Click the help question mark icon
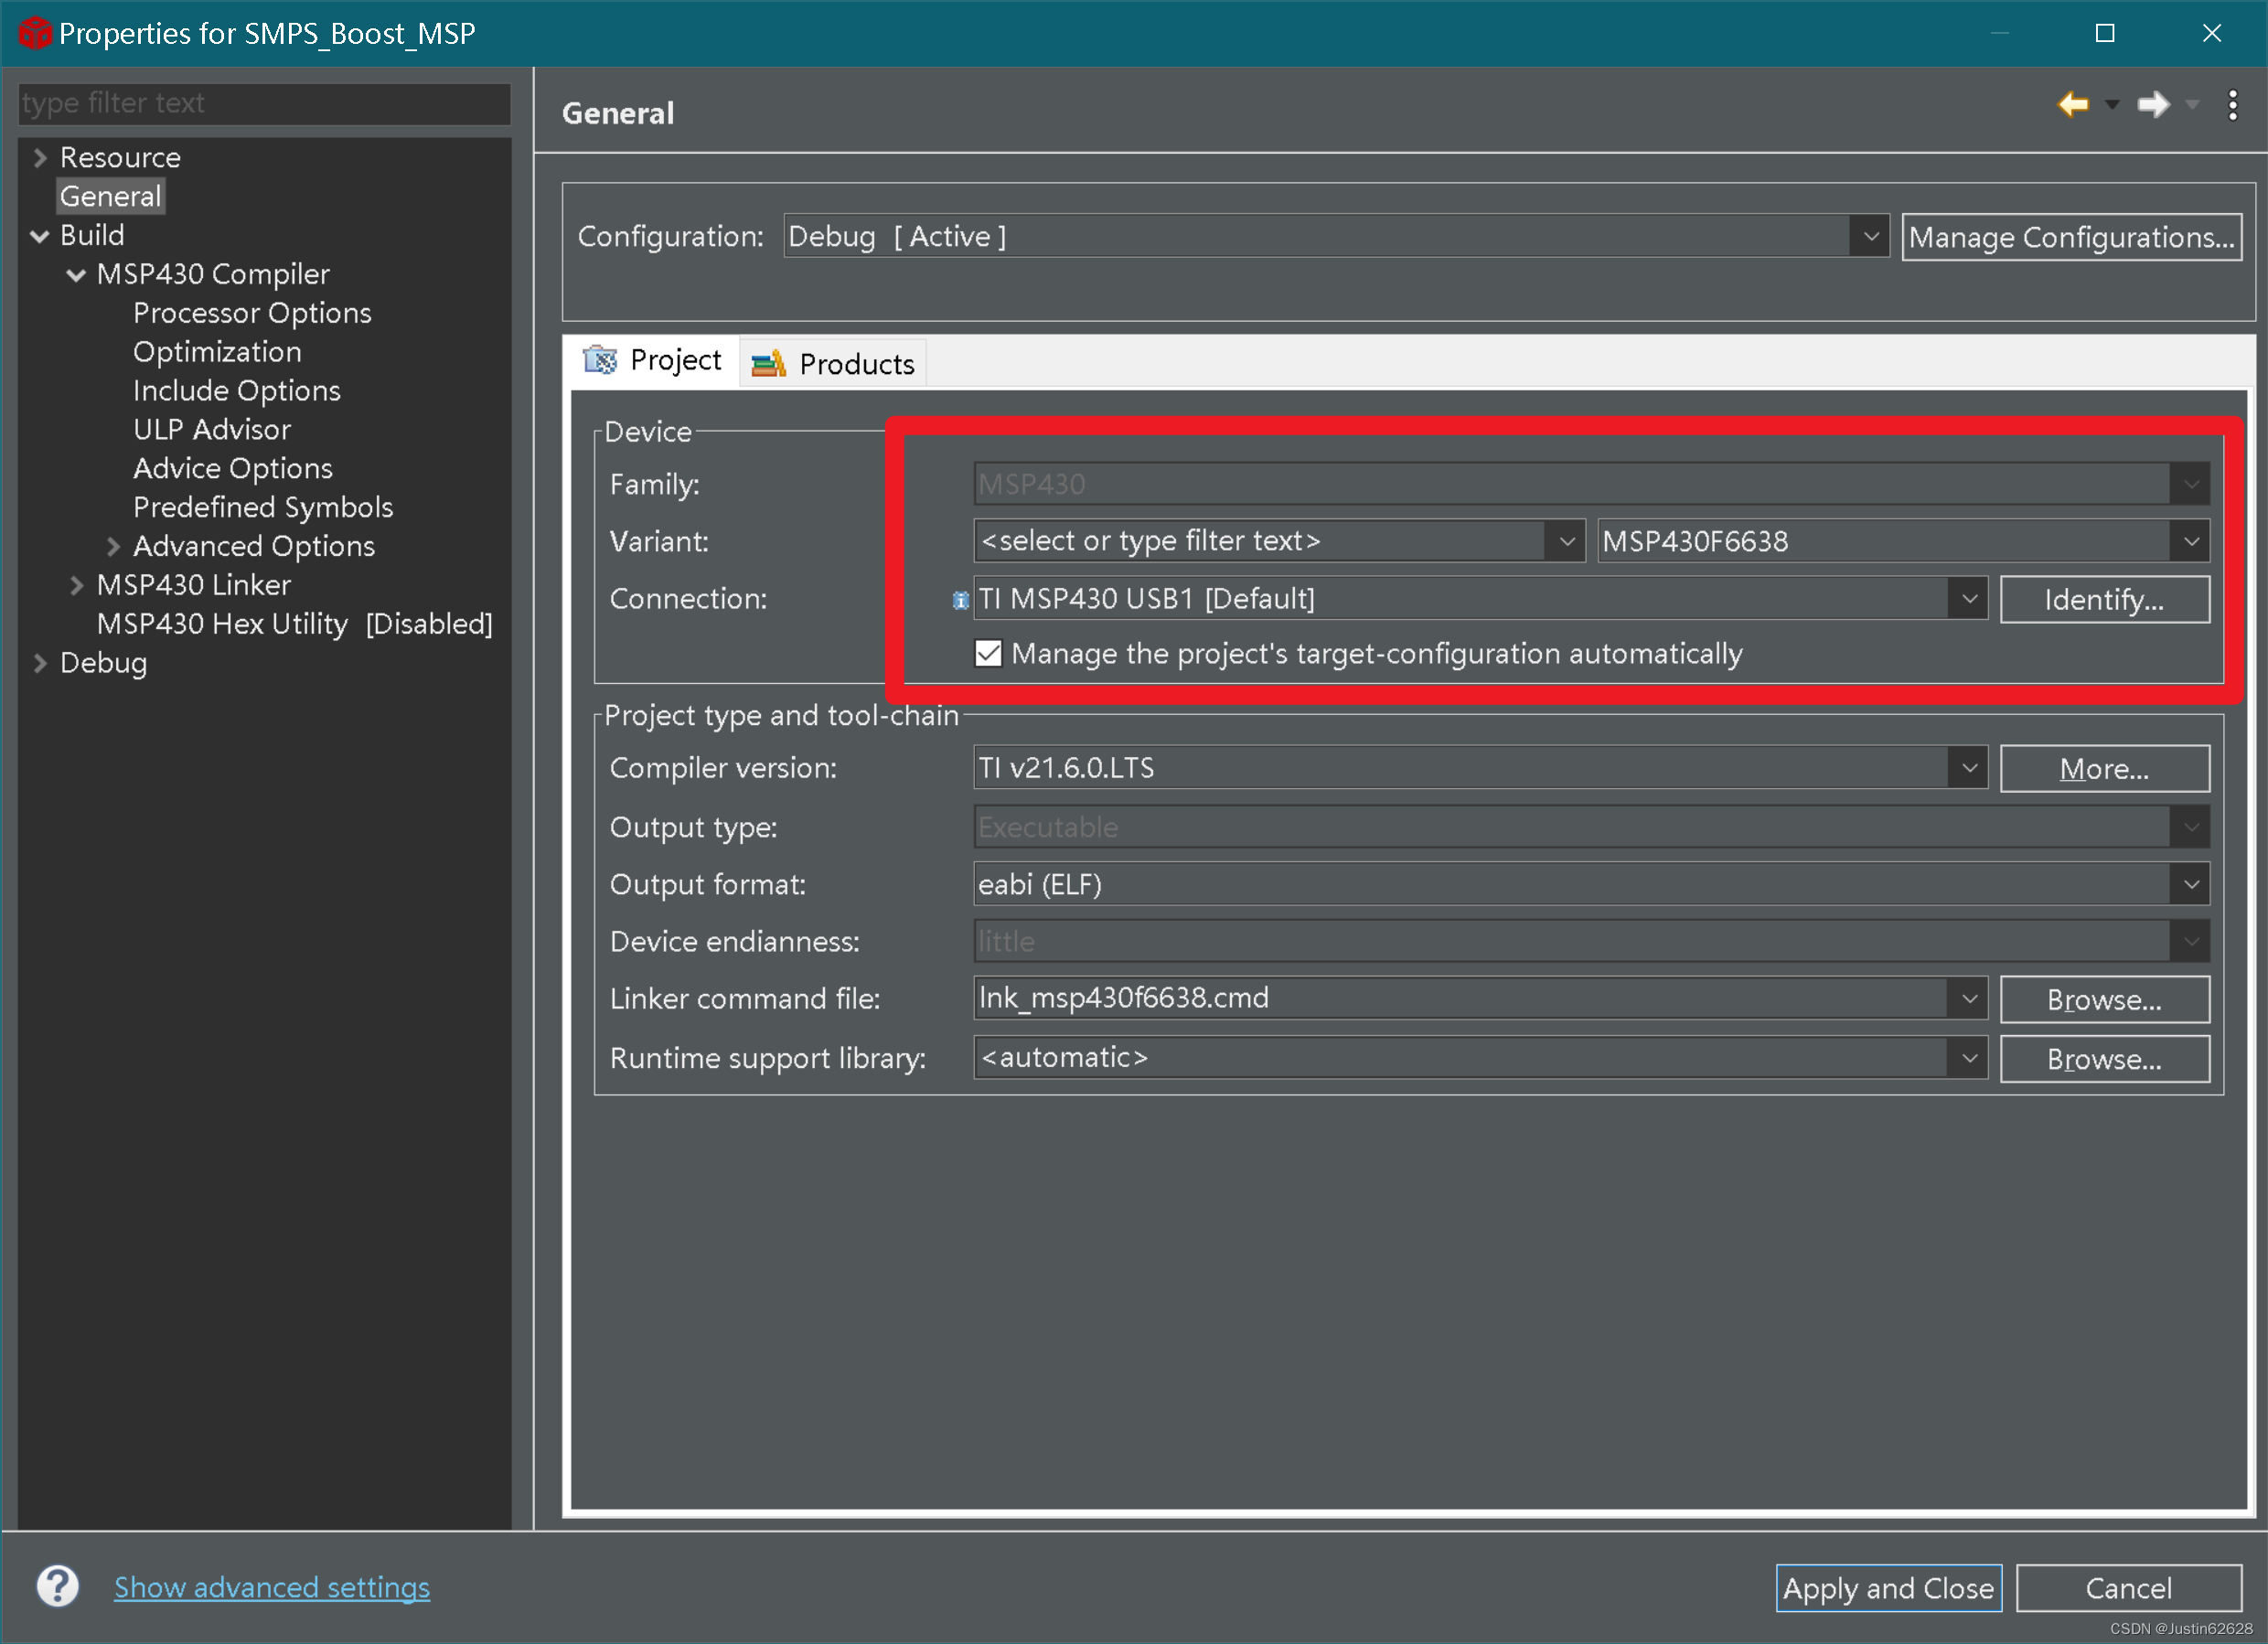 pos(58,1586)
